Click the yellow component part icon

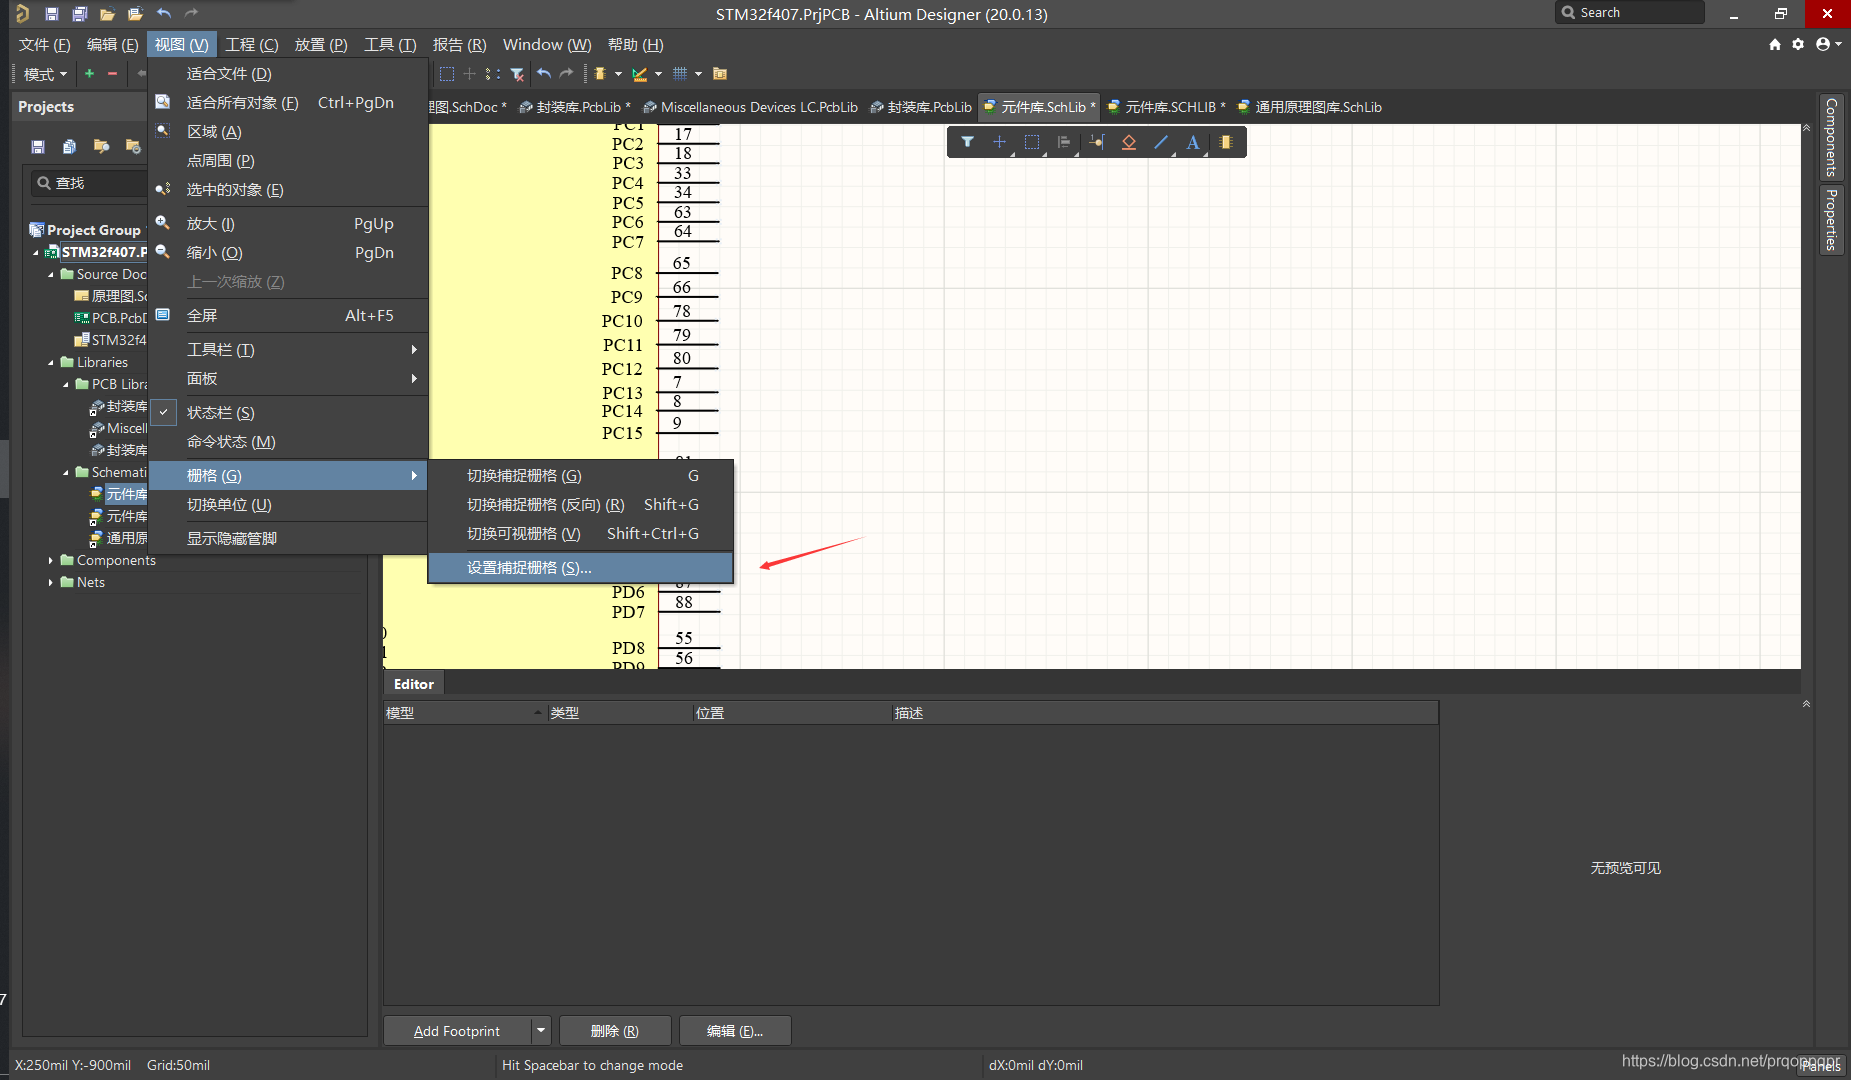point(1226,142)
